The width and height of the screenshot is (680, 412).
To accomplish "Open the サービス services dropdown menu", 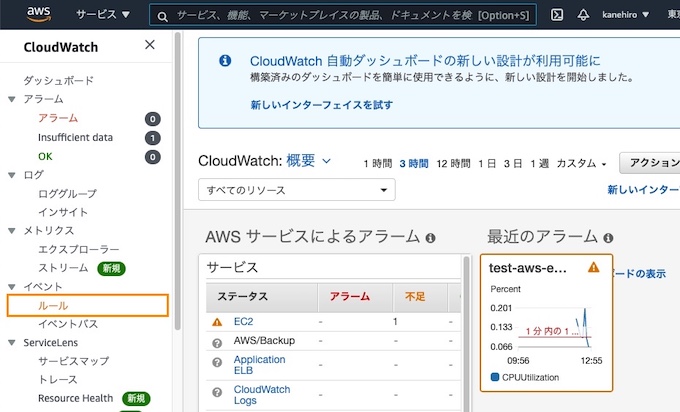I will pos(103,15).
